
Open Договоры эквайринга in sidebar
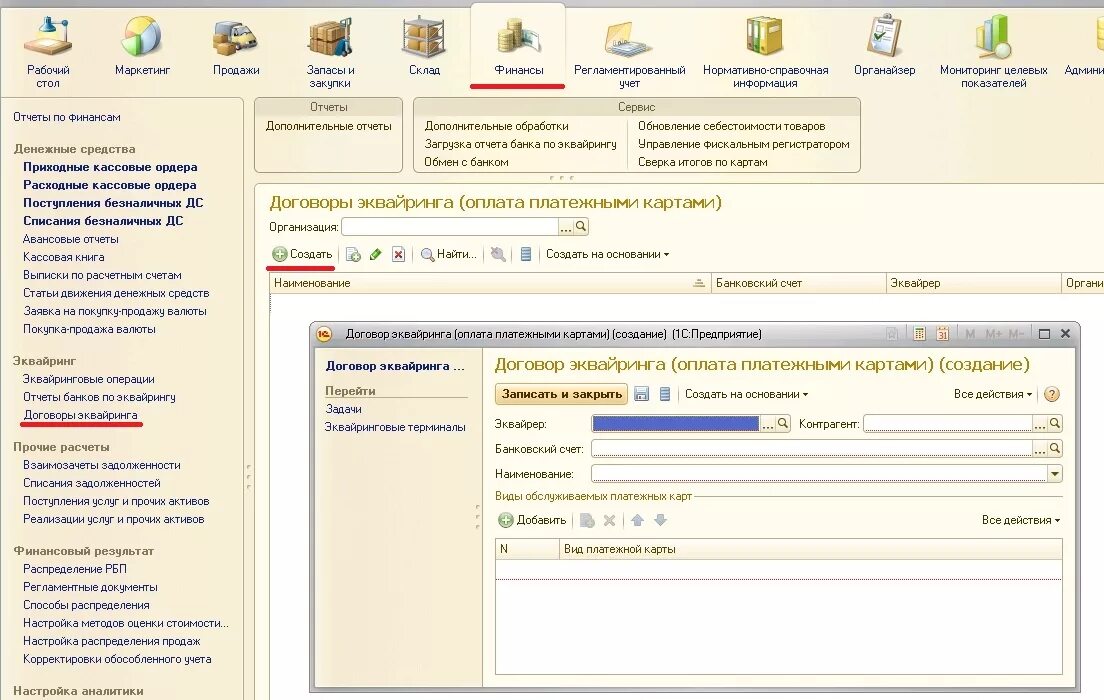[80, 415]
